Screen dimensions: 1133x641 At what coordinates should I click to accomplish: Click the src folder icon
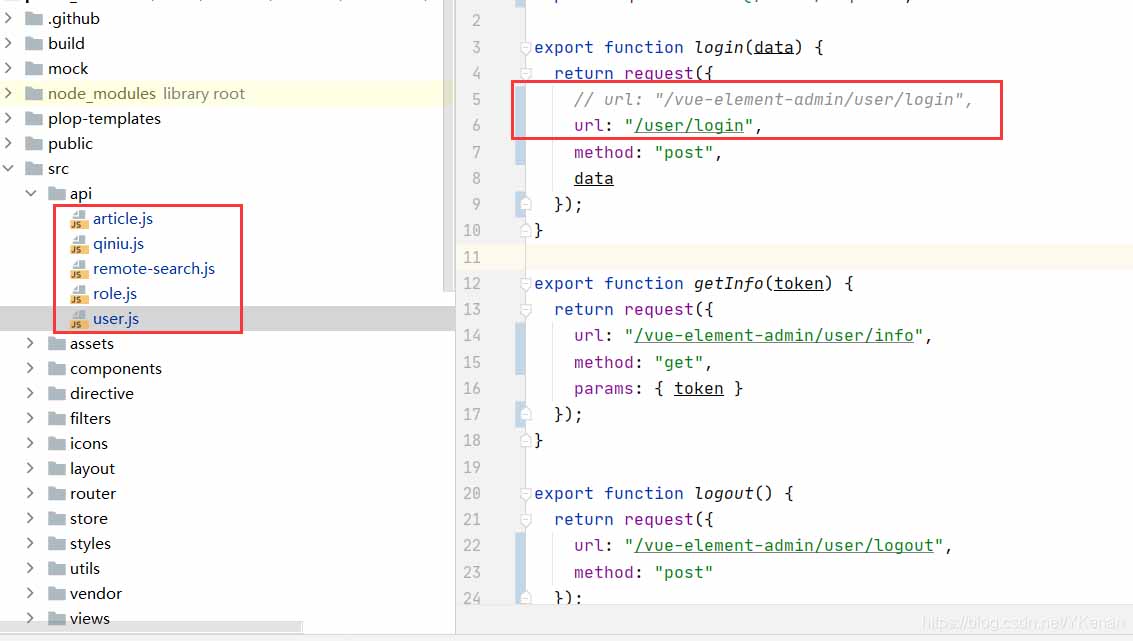tap(34, 168)
